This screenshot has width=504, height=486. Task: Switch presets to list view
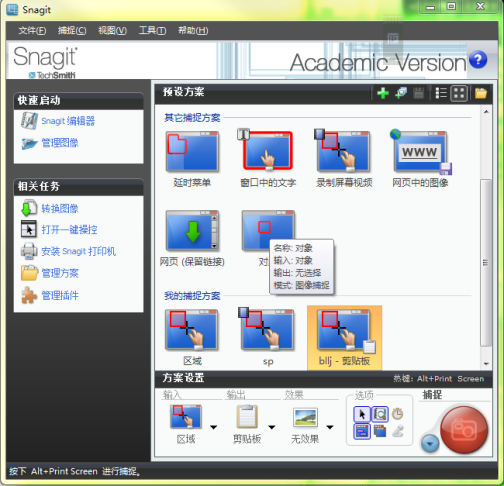441,93
